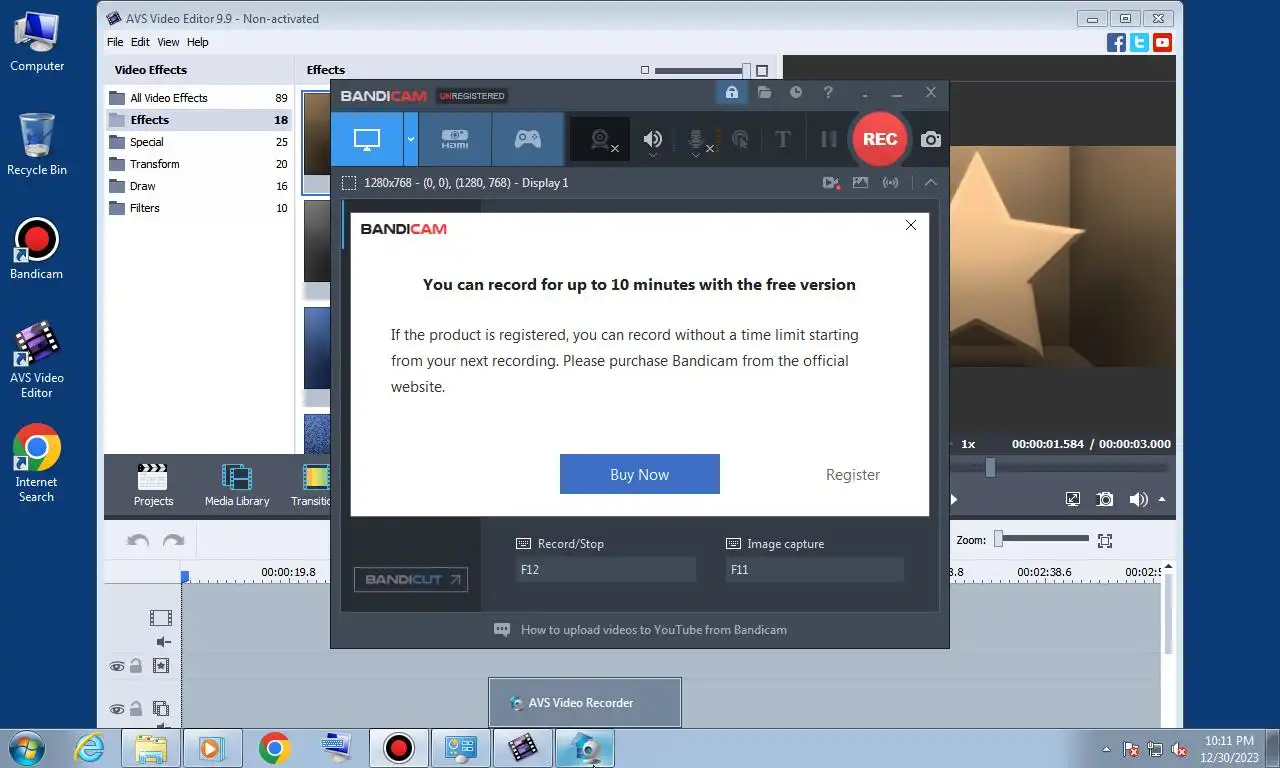Click the AVS preview full screen icon
This screenshot has height=768, width=1280.
click(1073, 499)
